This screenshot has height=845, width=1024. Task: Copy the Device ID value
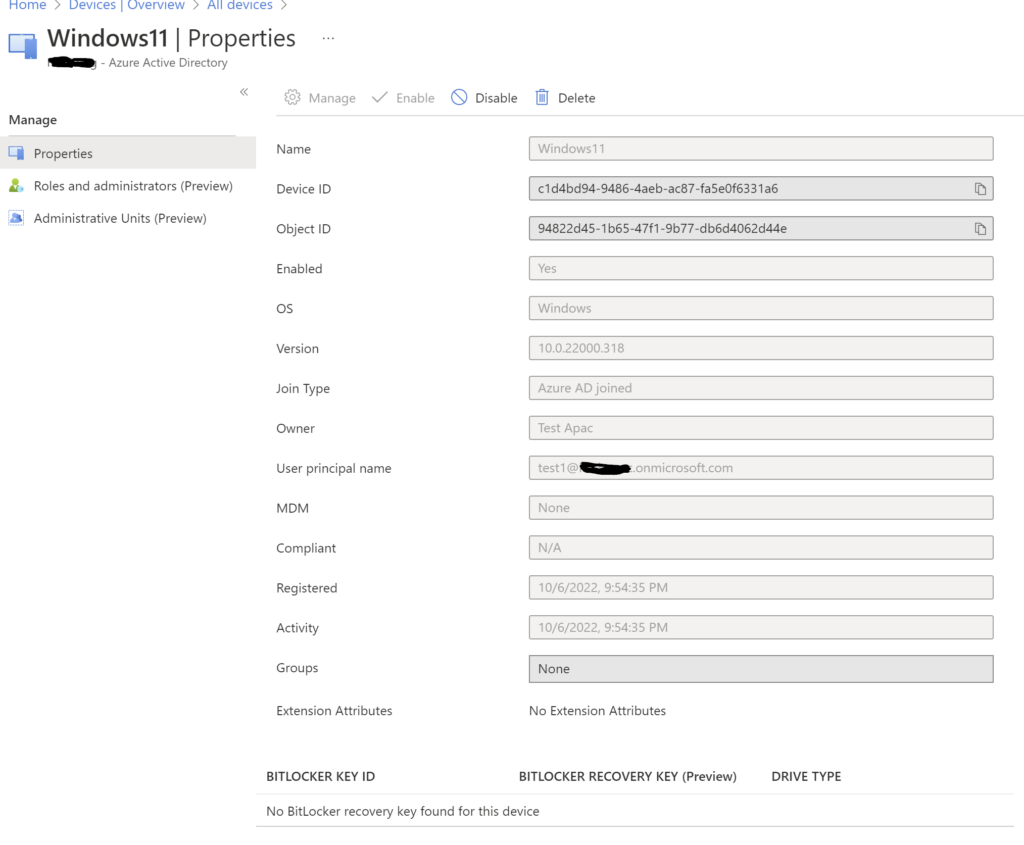click(x=980, y=189)
